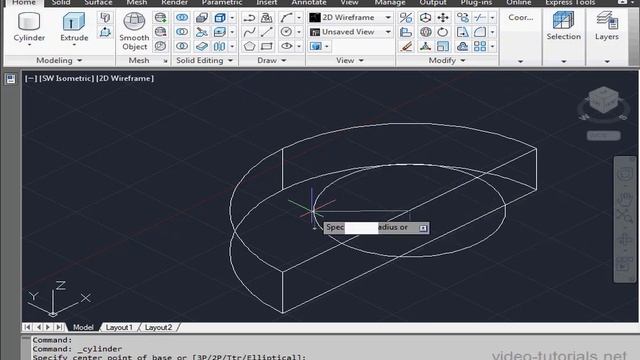Open the Extrude dropdown arrow
The width and height of the screenshot is (640, 360).
74,45
